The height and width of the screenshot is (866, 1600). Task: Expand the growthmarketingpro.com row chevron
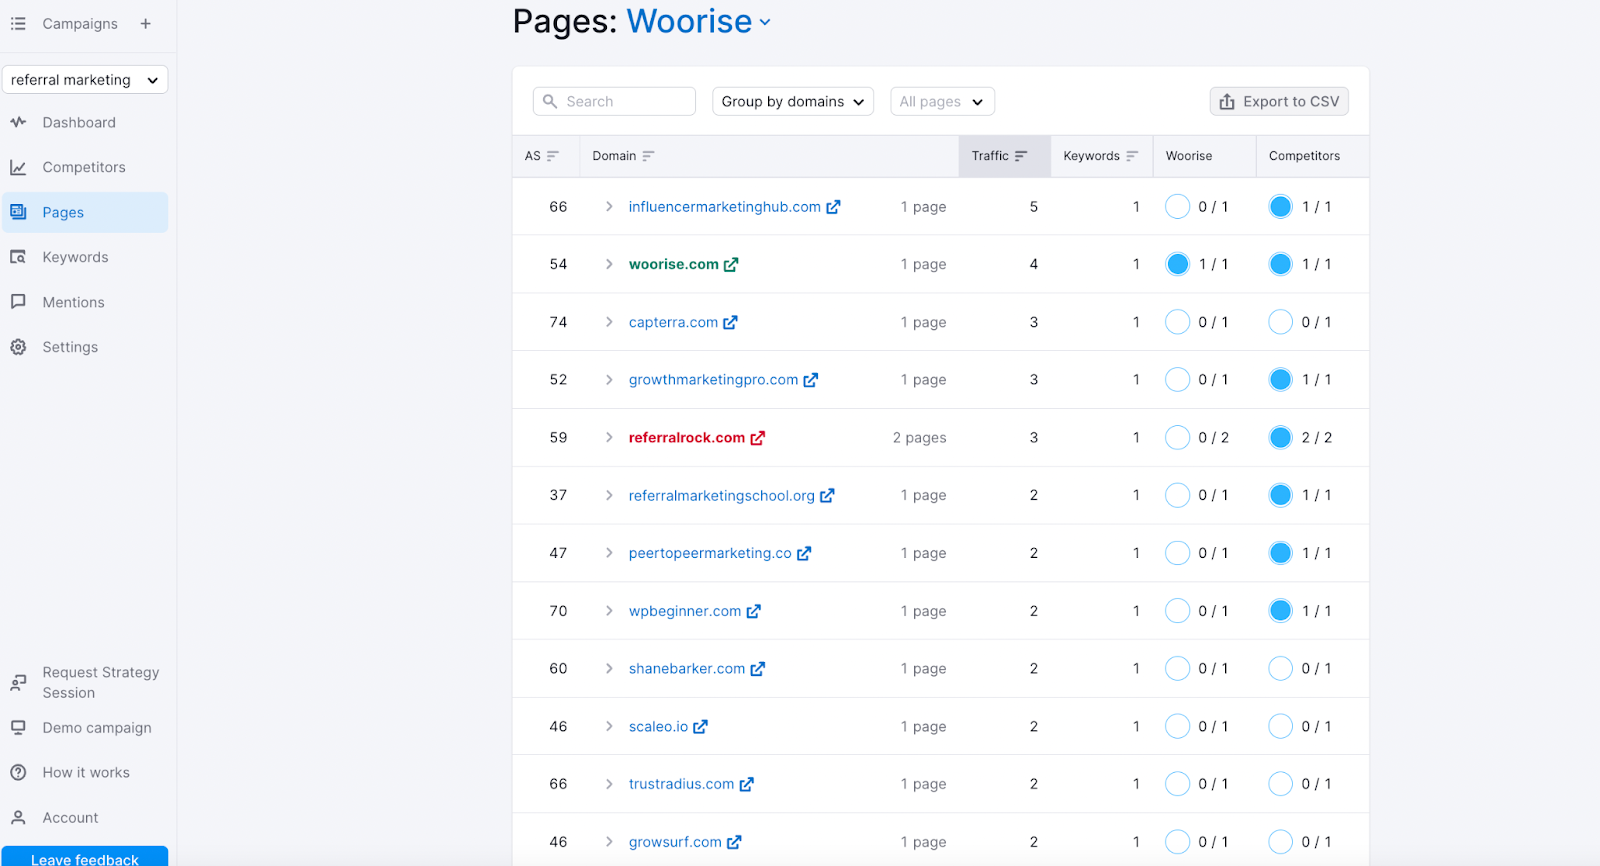pos(609,380)
